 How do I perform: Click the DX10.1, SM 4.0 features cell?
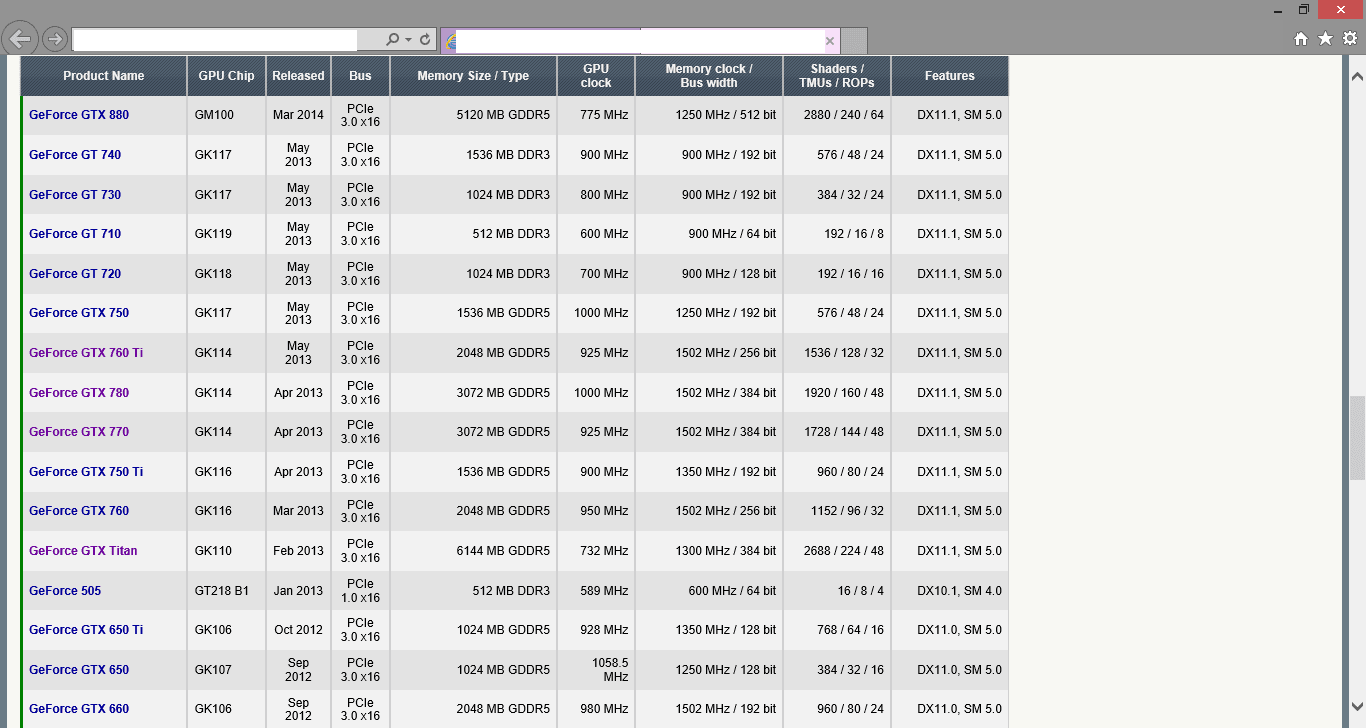[x=949, y=591]
